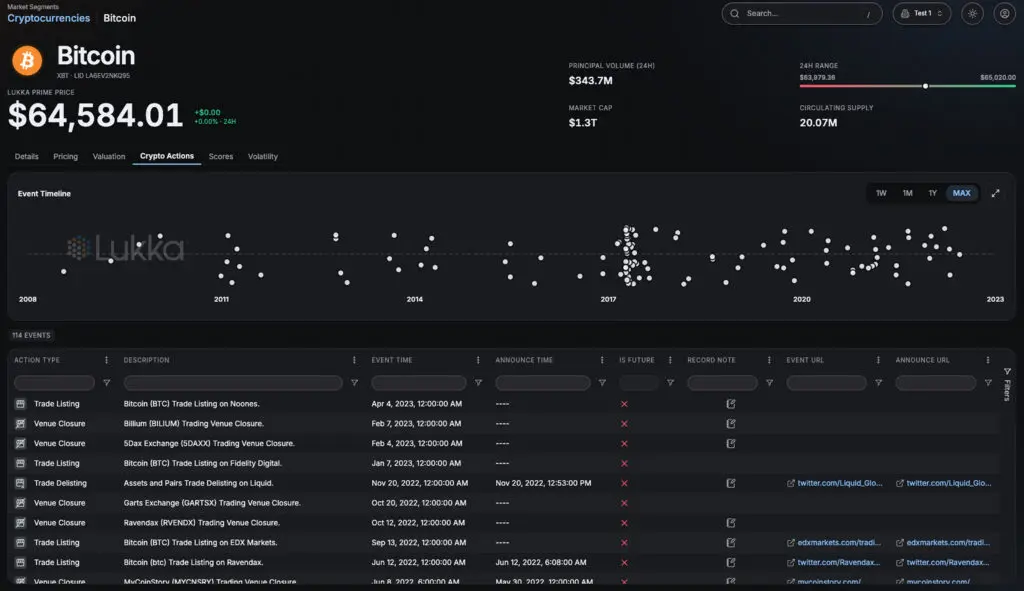Click the Bitcoin logo icon
This screenshot has height=591, width=1024.
tap(27, 61)
